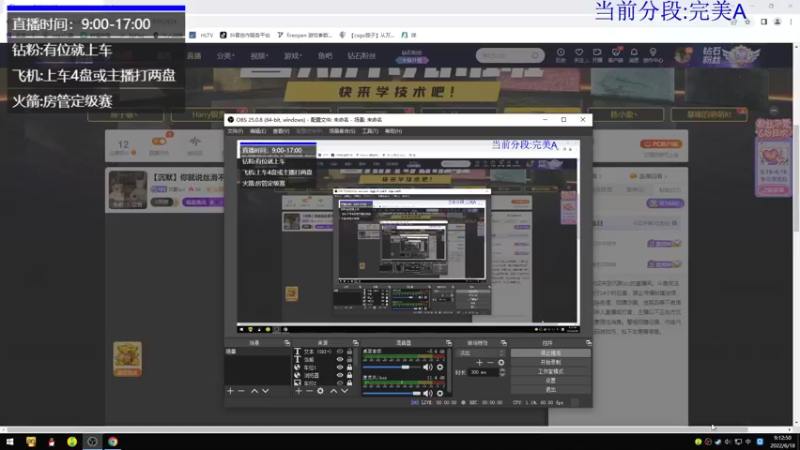Screen dimensions: 800x450
Task: Pop out the Controls dock panel
Action: click(x=588, y=343)
